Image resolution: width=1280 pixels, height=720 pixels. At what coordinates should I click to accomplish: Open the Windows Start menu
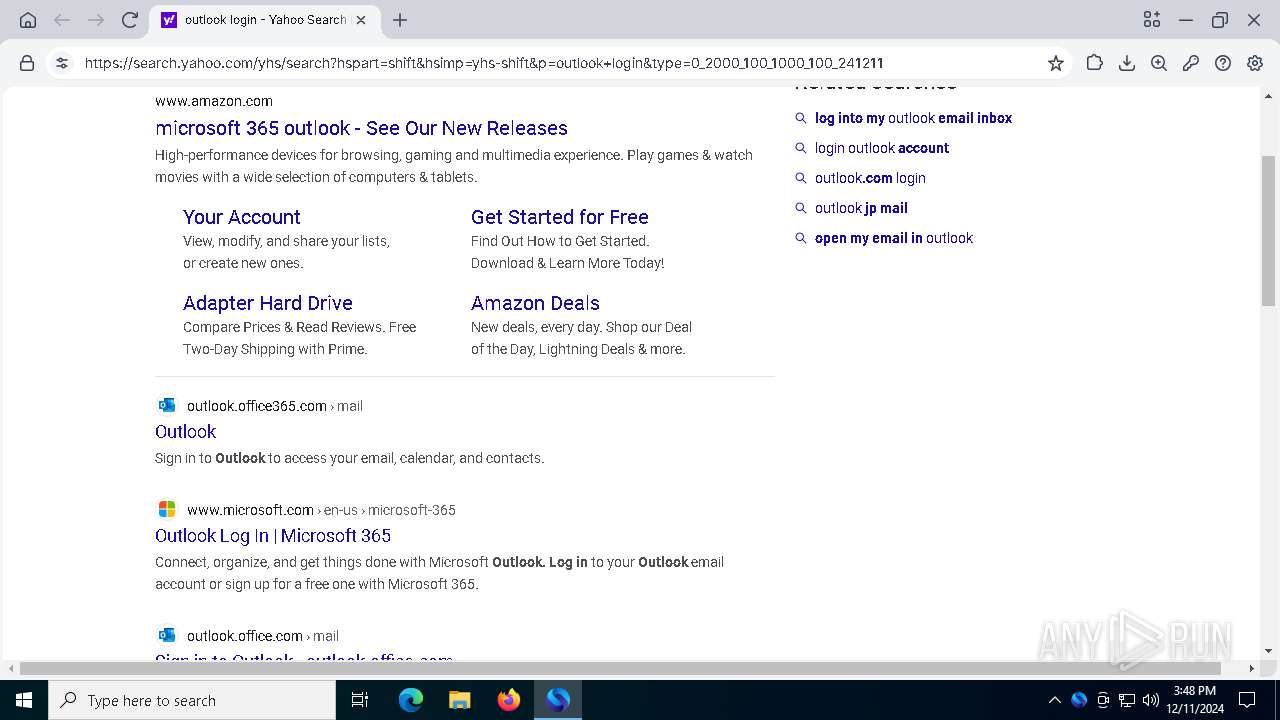[24, 700]
